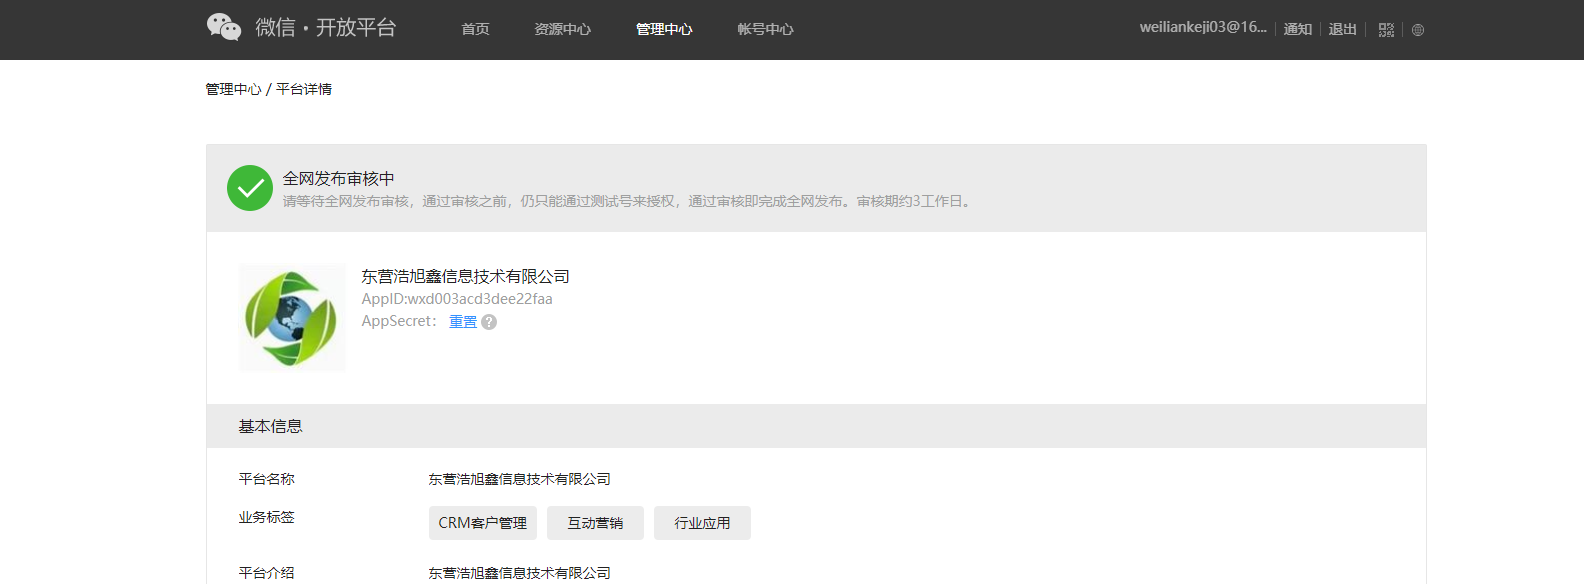
Task: Click the globe language icon
Action: (1418, 30)
